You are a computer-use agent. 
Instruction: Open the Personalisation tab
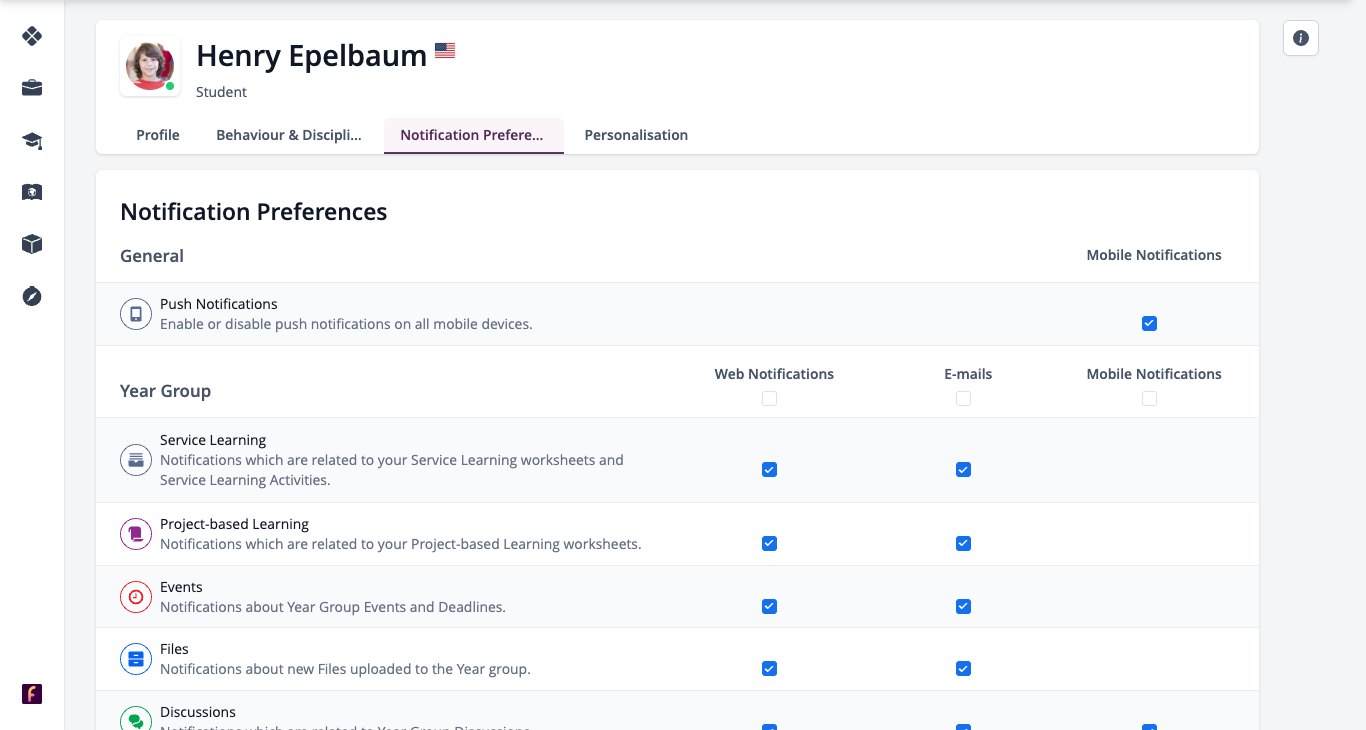point(636,135)
